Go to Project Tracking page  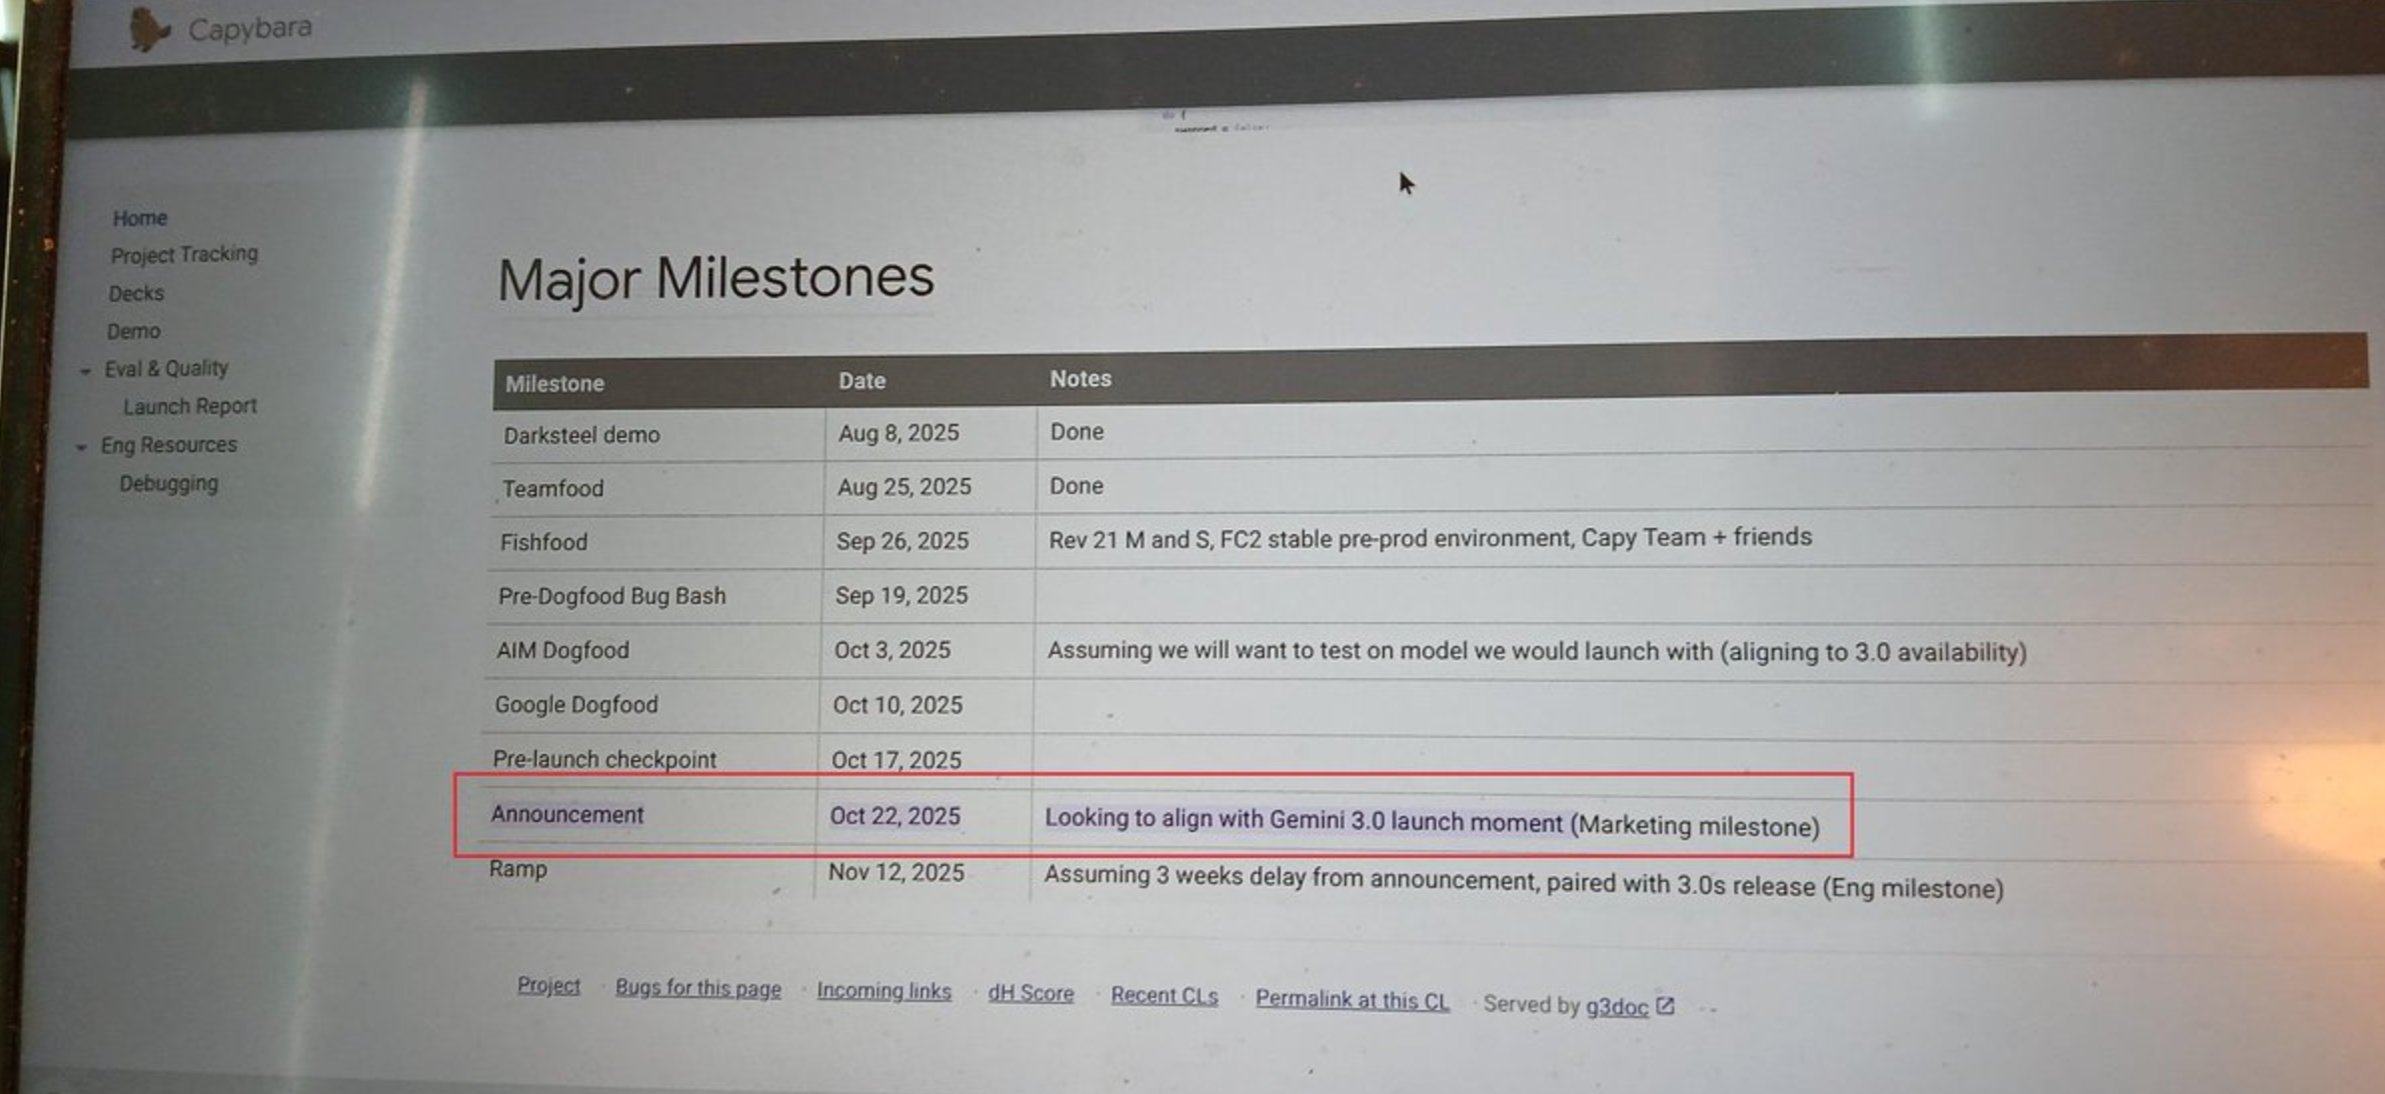[x=184, y=255]
